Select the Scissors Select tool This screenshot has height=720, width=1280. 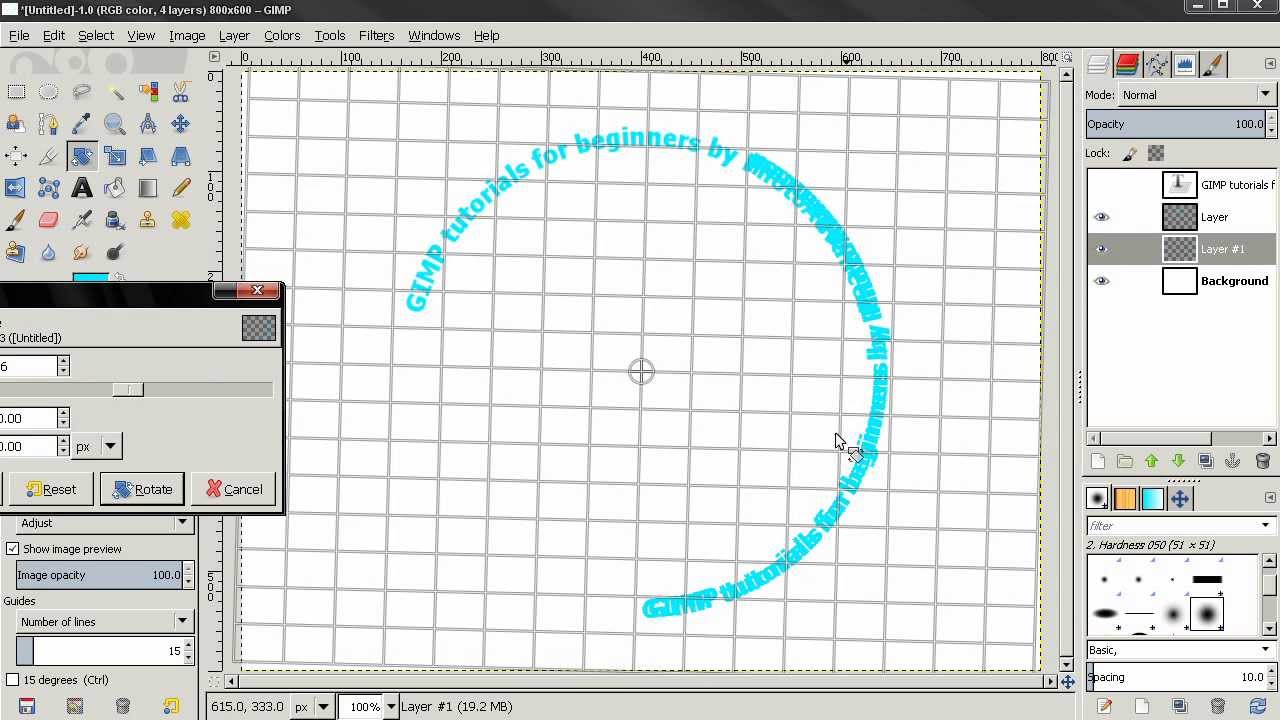[x=181, y=92]
